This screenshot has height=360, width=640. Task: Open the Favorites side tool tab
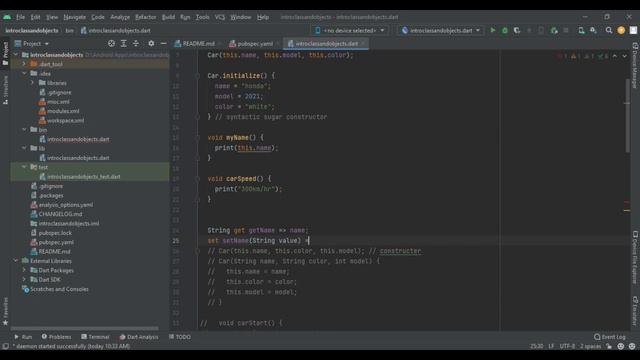coord(5,312)
